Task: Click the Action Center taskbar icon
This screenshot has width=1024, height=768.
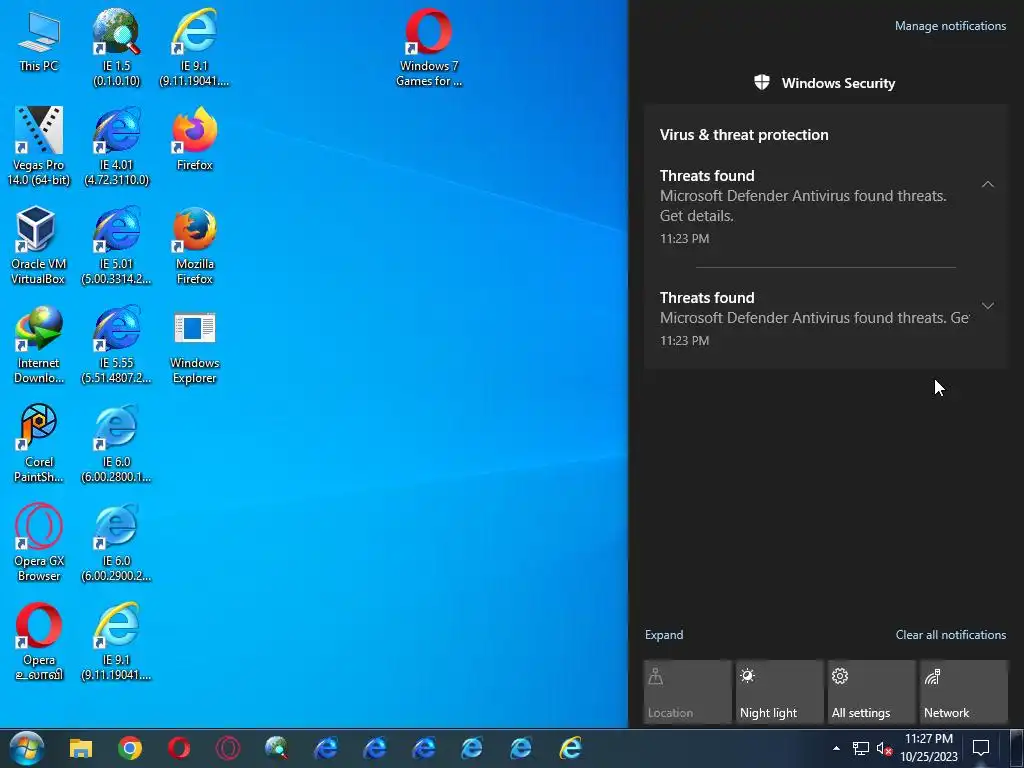Action: tap(981, 748)
